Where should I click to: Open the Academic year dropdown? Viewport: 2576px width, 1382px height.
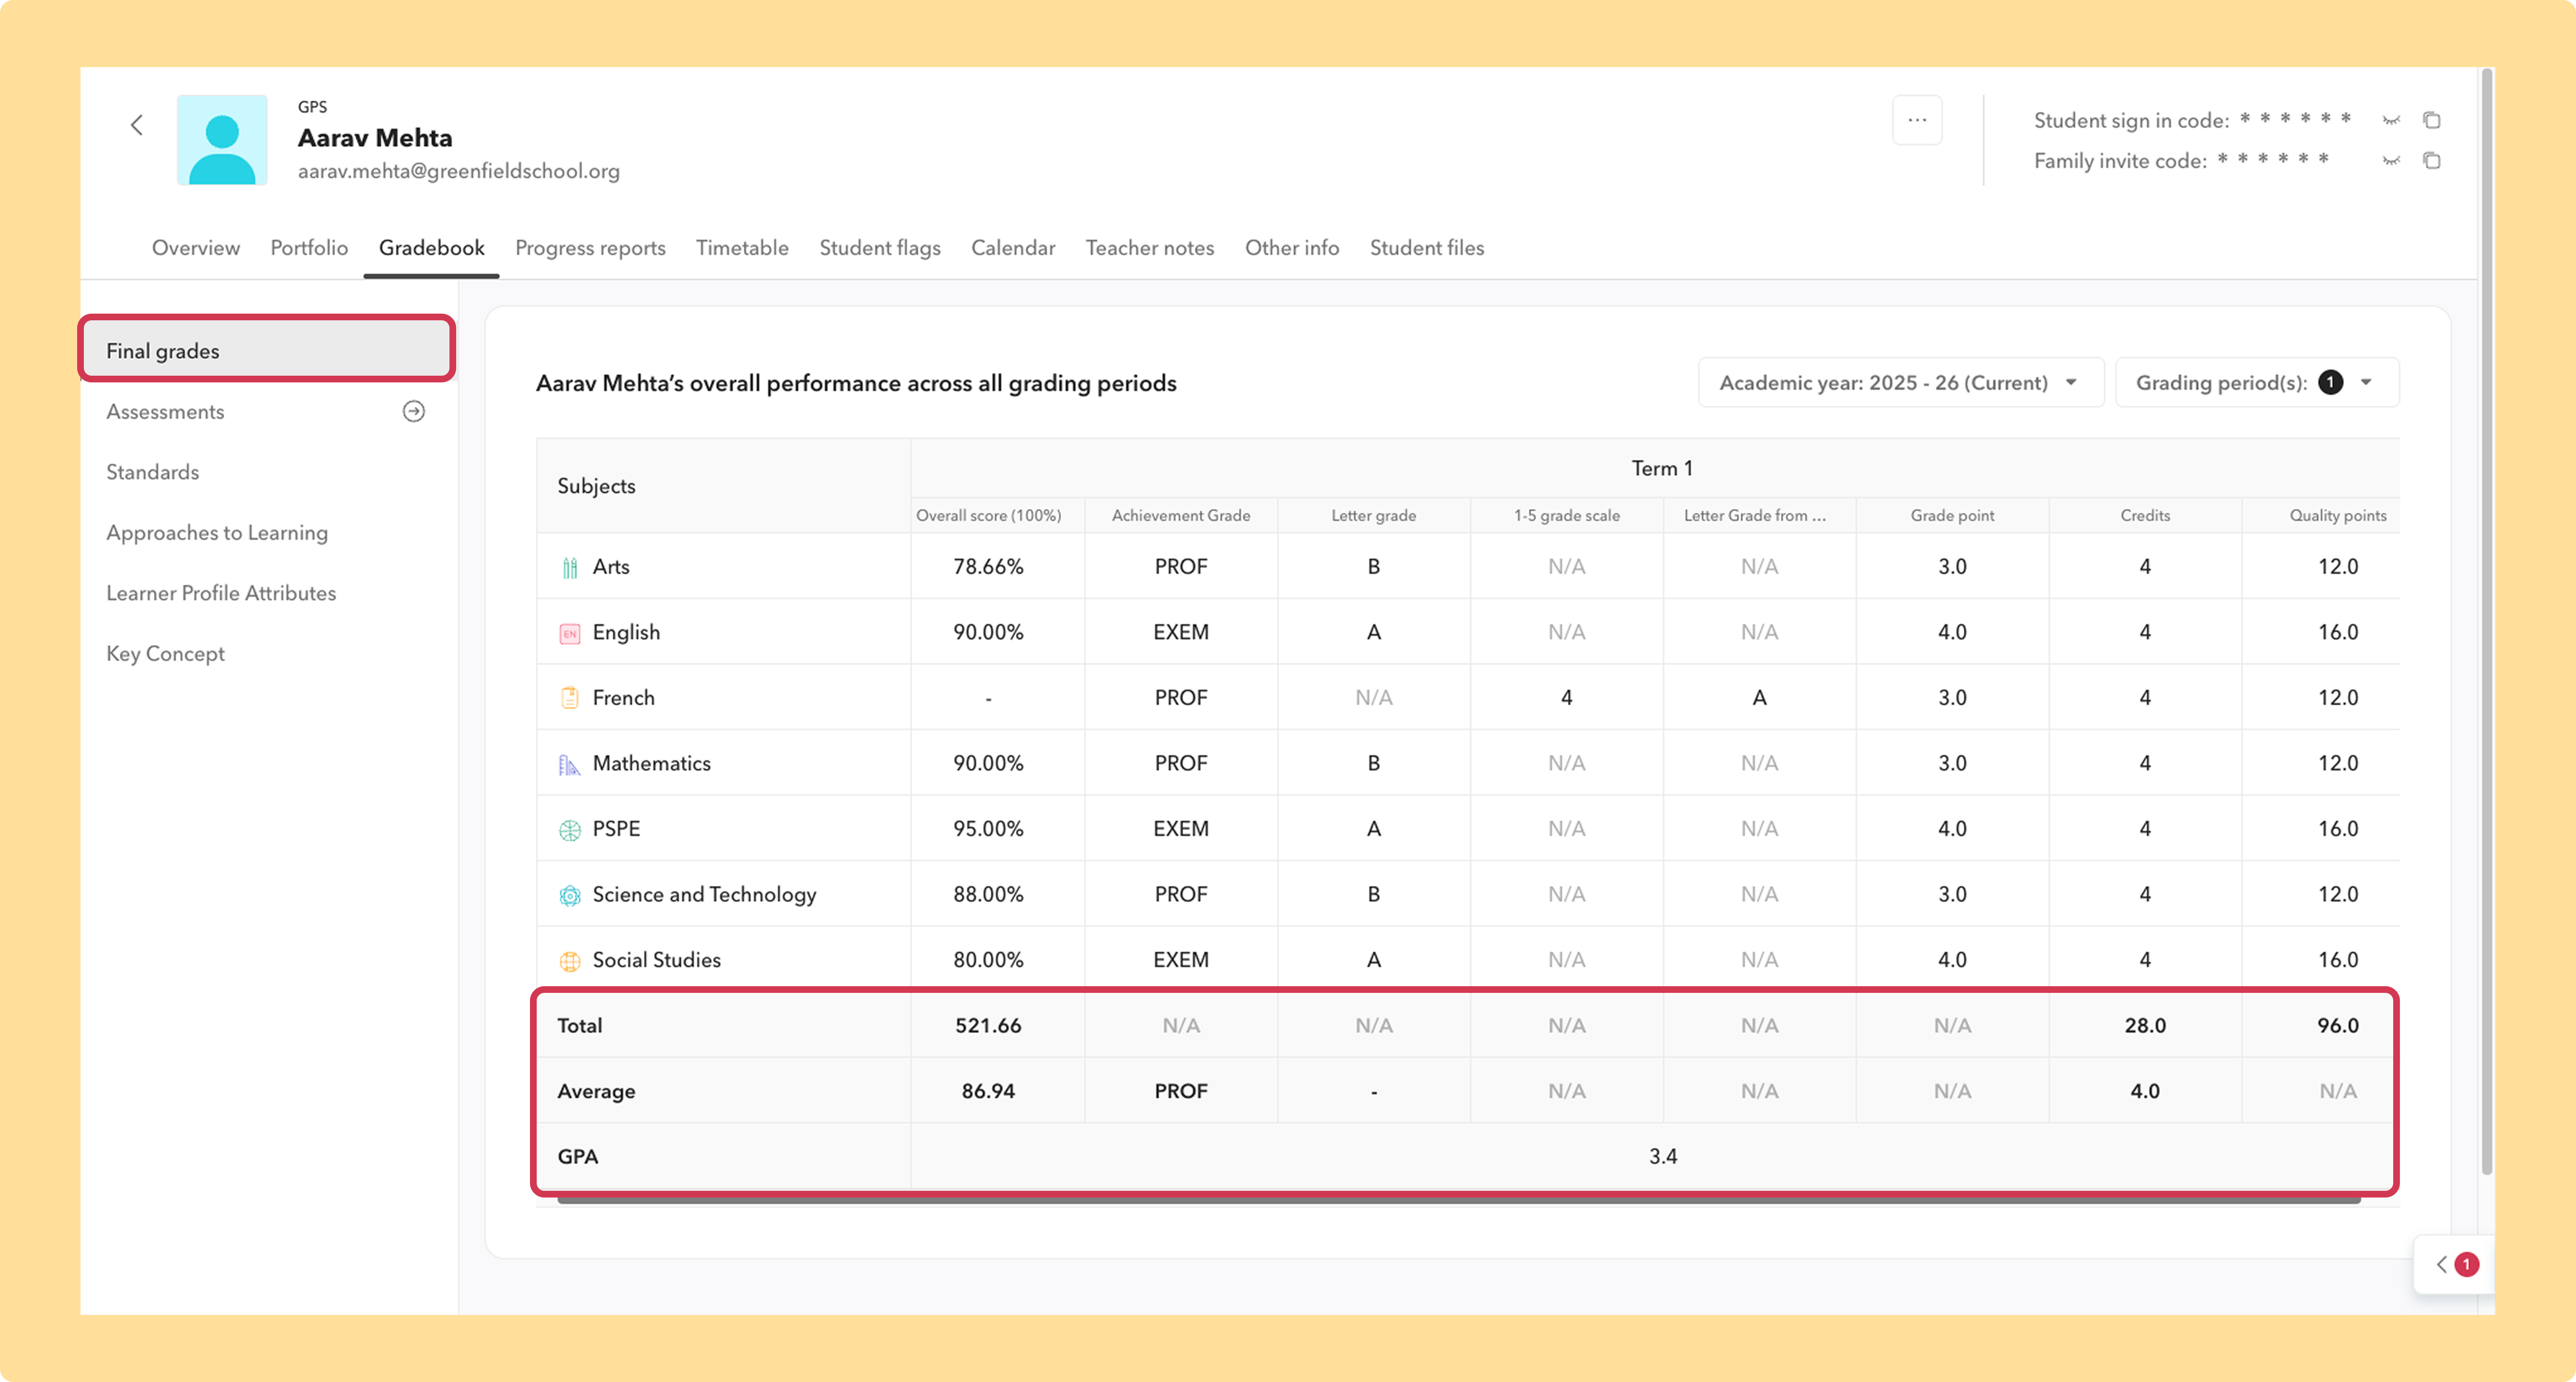(1900, 383)
